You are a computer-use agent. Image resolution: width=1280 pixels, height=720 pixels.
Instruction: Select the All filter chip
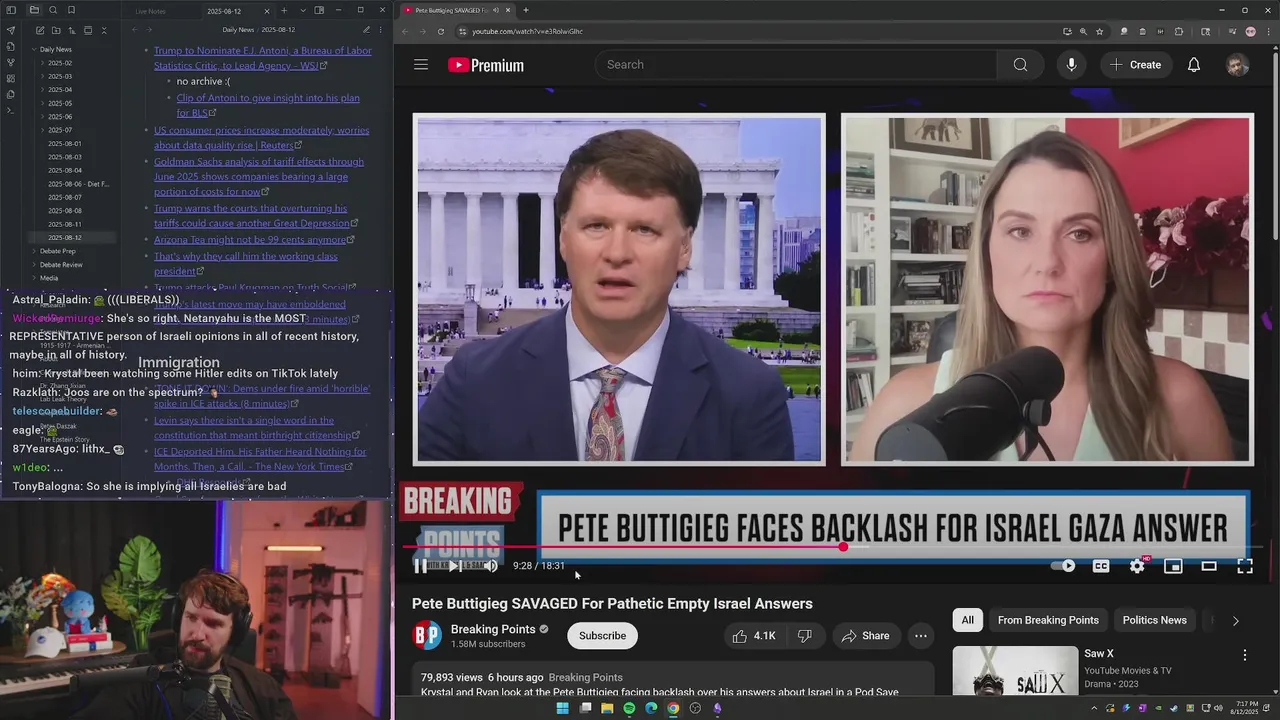[x=968, y=620]
